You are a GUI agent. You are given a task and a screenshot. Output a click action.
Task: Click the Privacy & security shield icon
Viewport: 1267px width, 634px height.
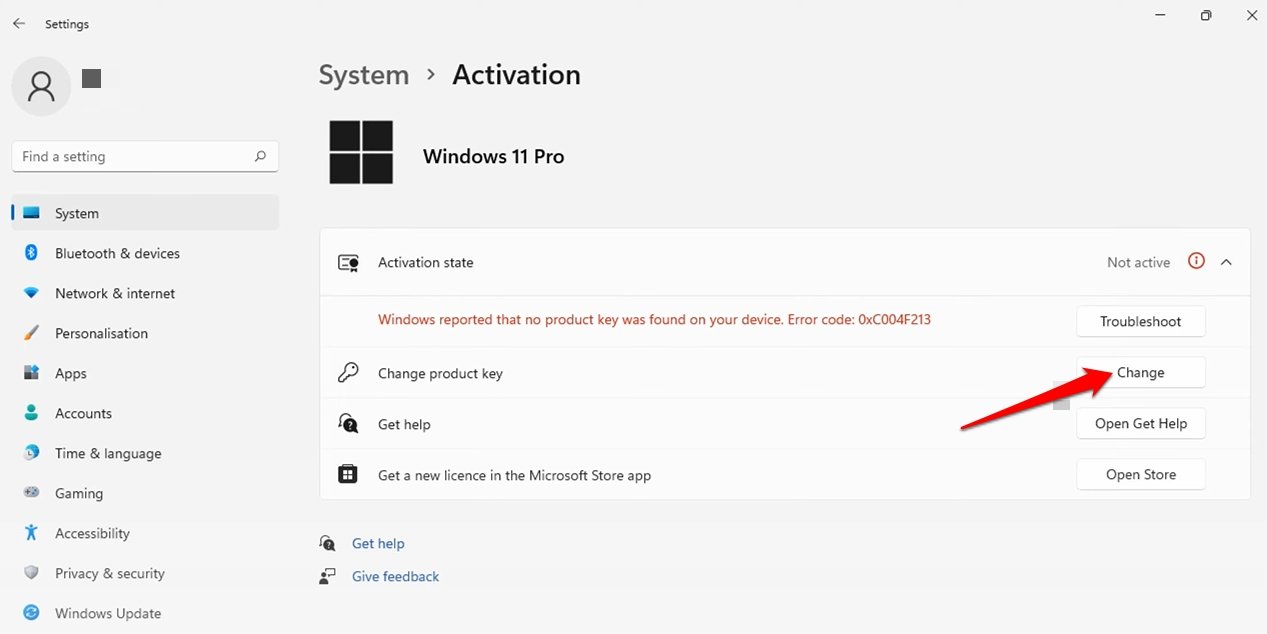31,573
